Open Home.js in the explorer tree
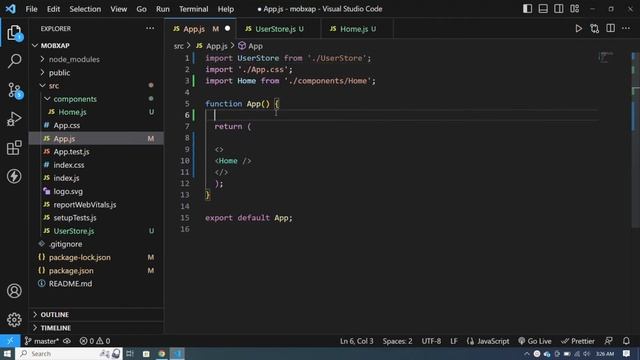640x360 pixels. 96,112
